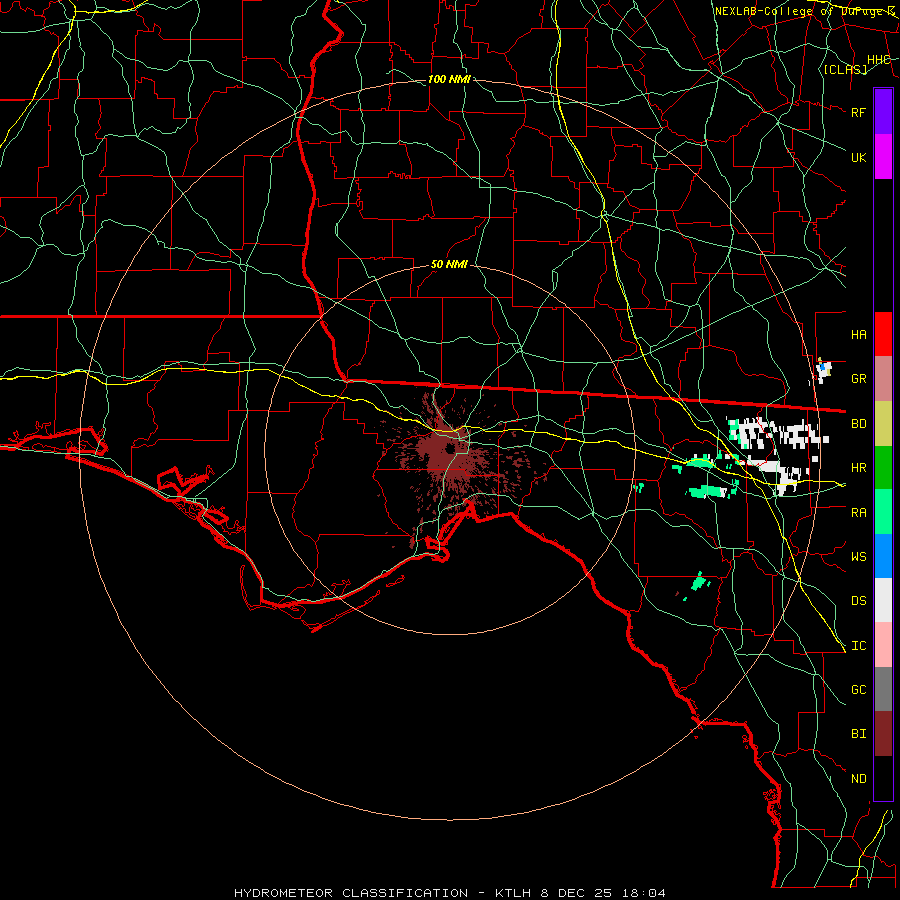900x900 pixels.
Task: Select the WS legend label
Action: point(859,557)
